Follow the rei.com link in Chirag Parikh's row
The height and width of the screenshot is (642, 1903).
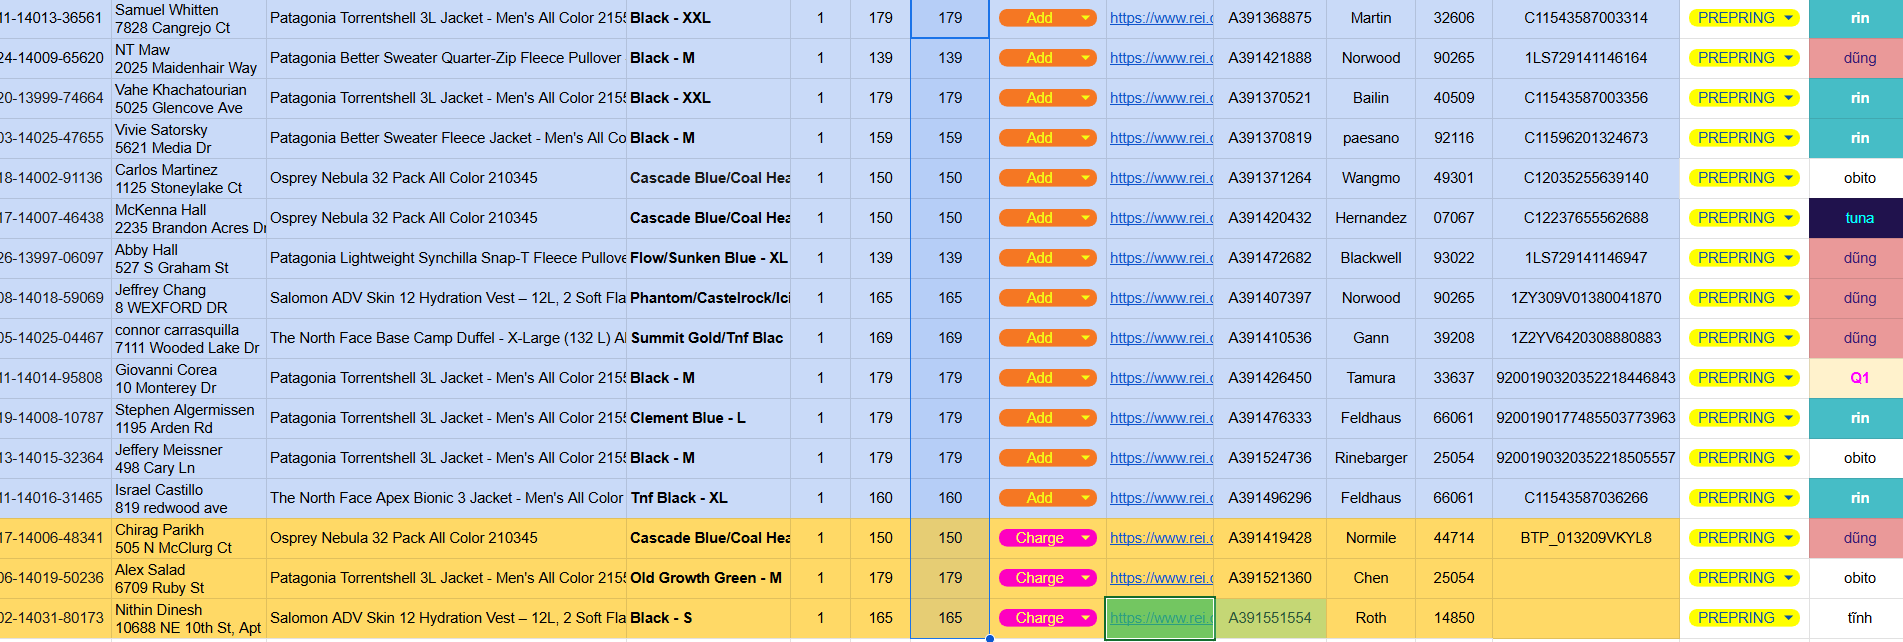pos(1161,538)
